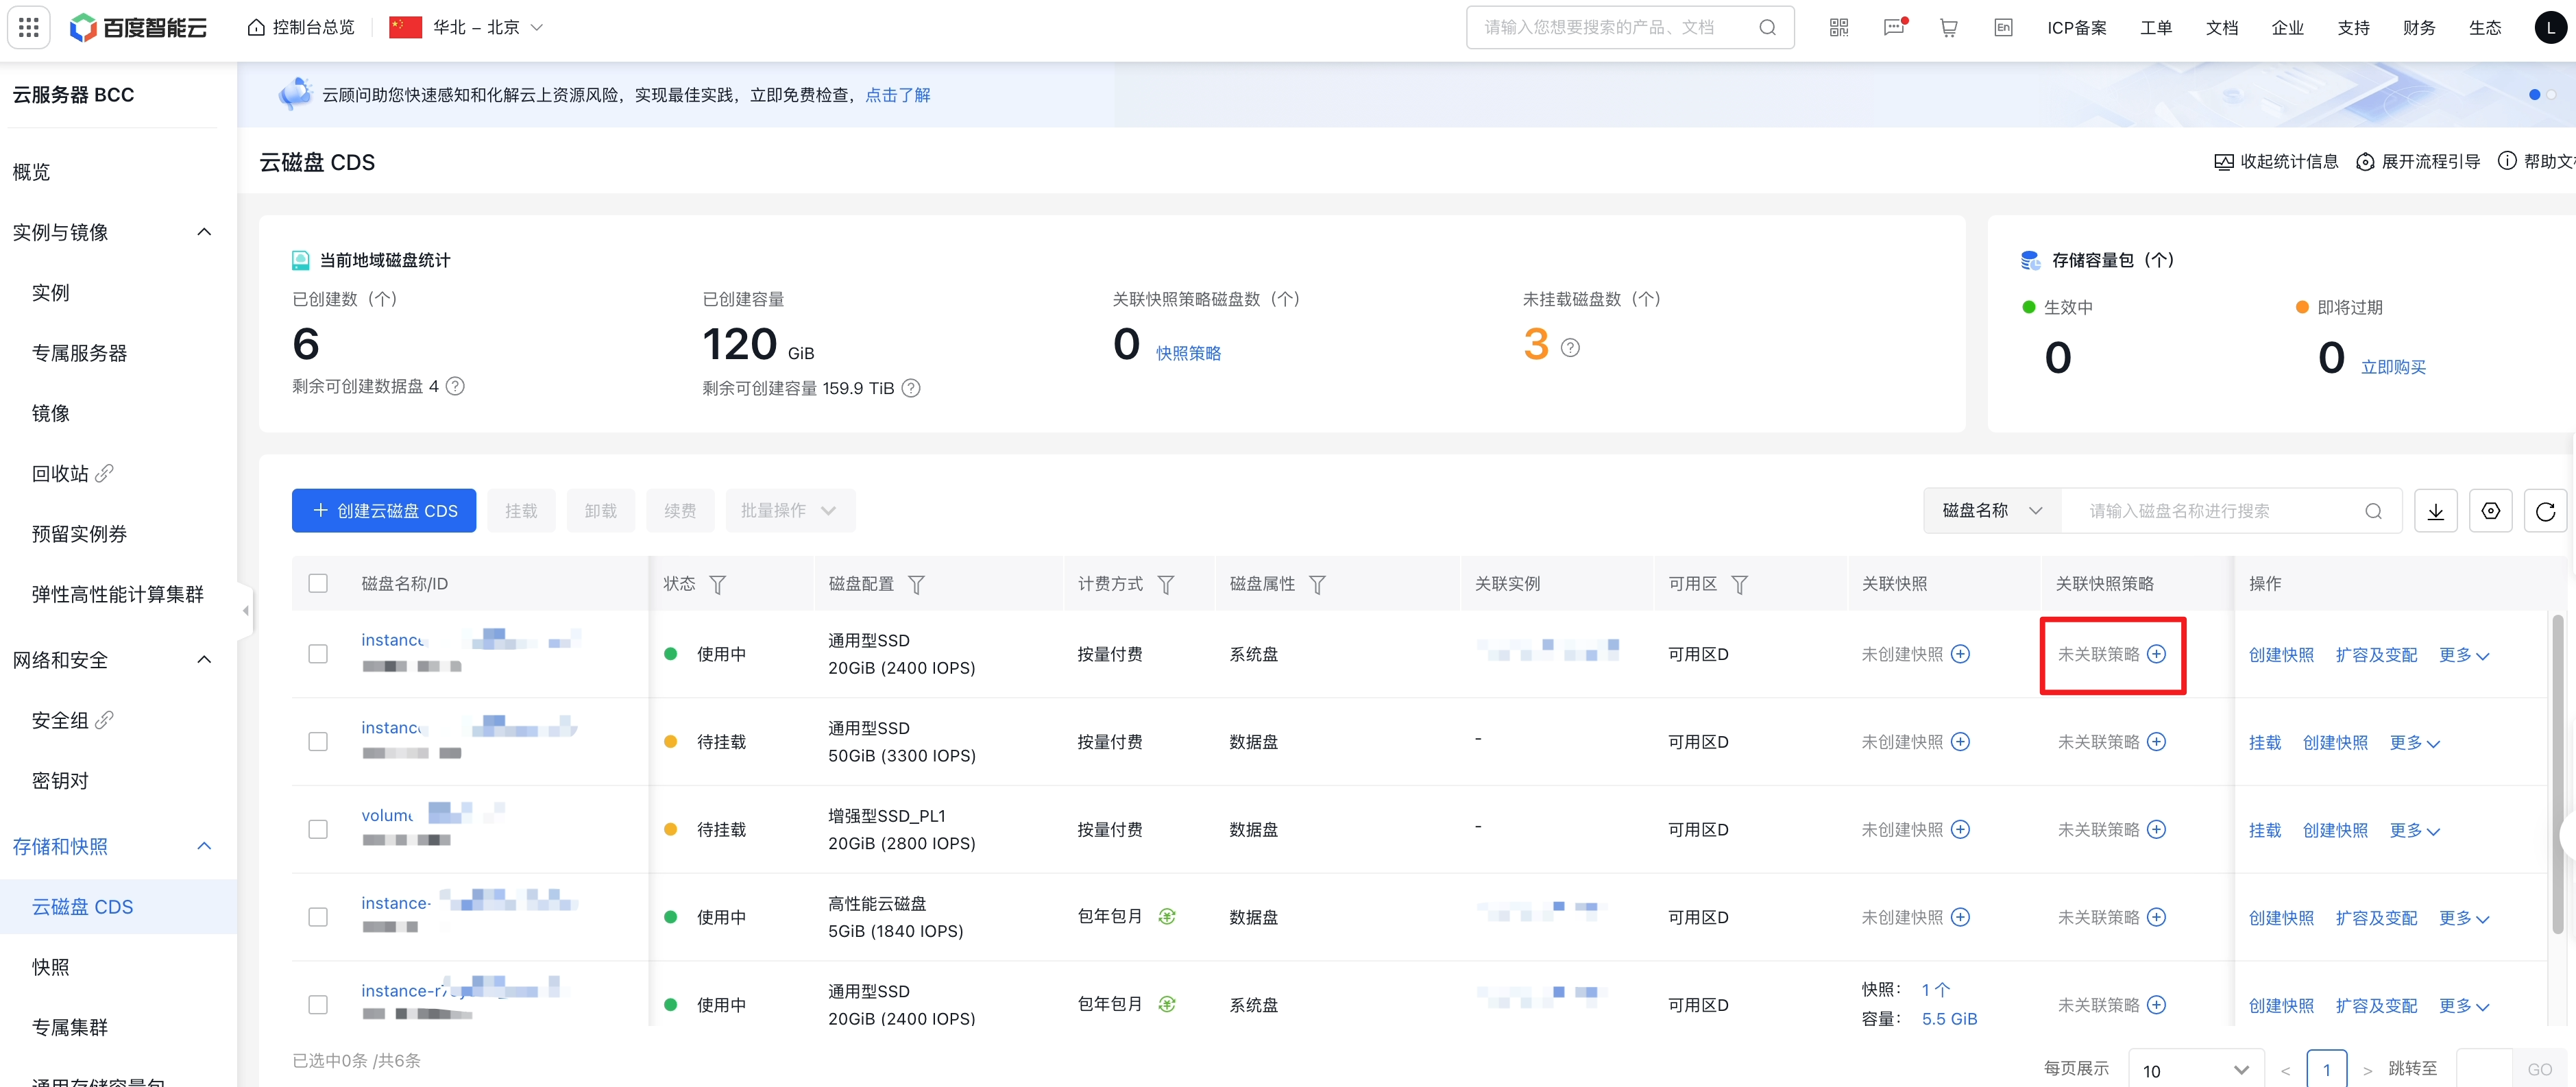Add snapshot plus icon for 50GiB disk row
Screen dimensions: 2576x1087
(1961, 741)
